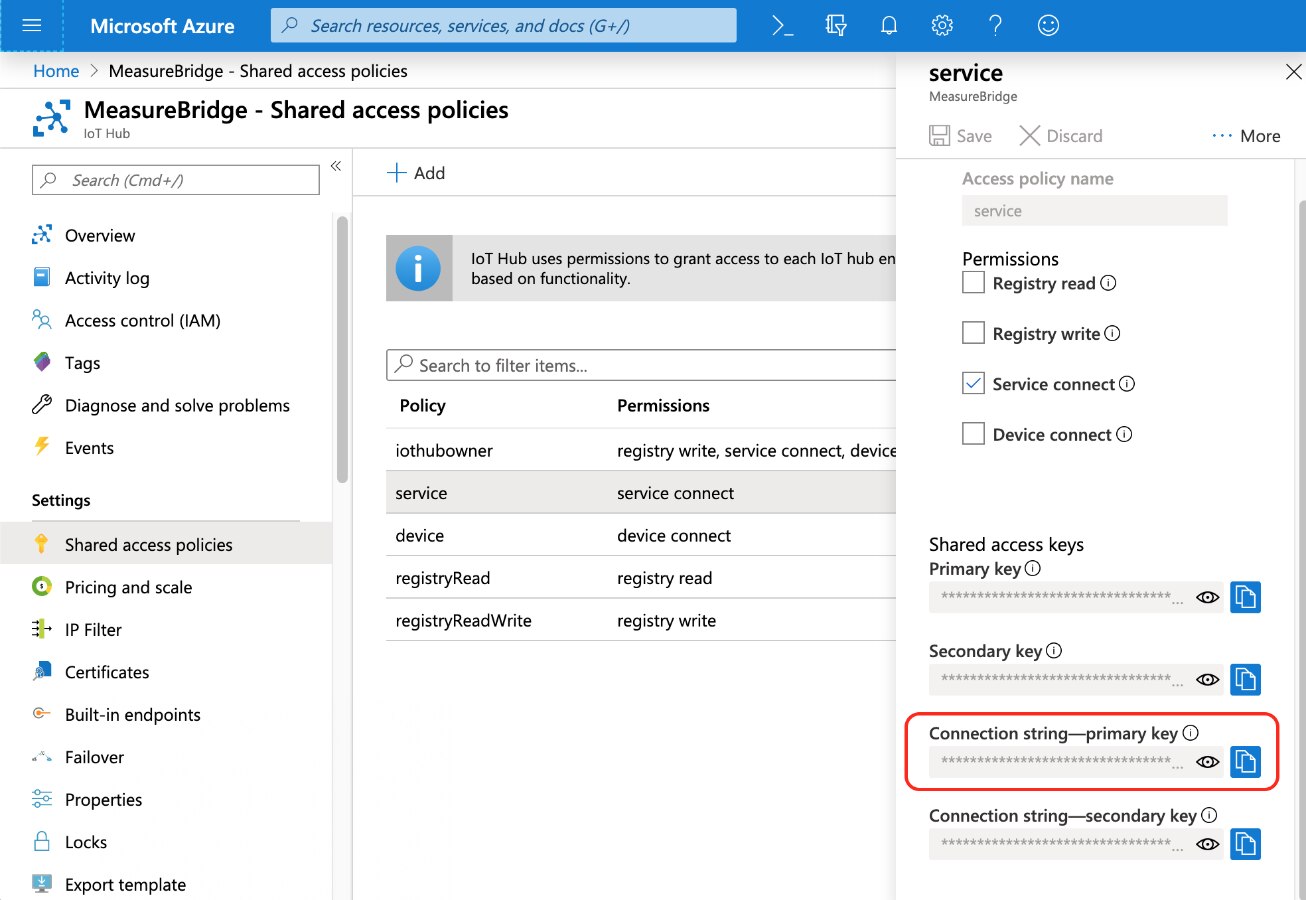Open Pricing and scale settings

point(128,587)
